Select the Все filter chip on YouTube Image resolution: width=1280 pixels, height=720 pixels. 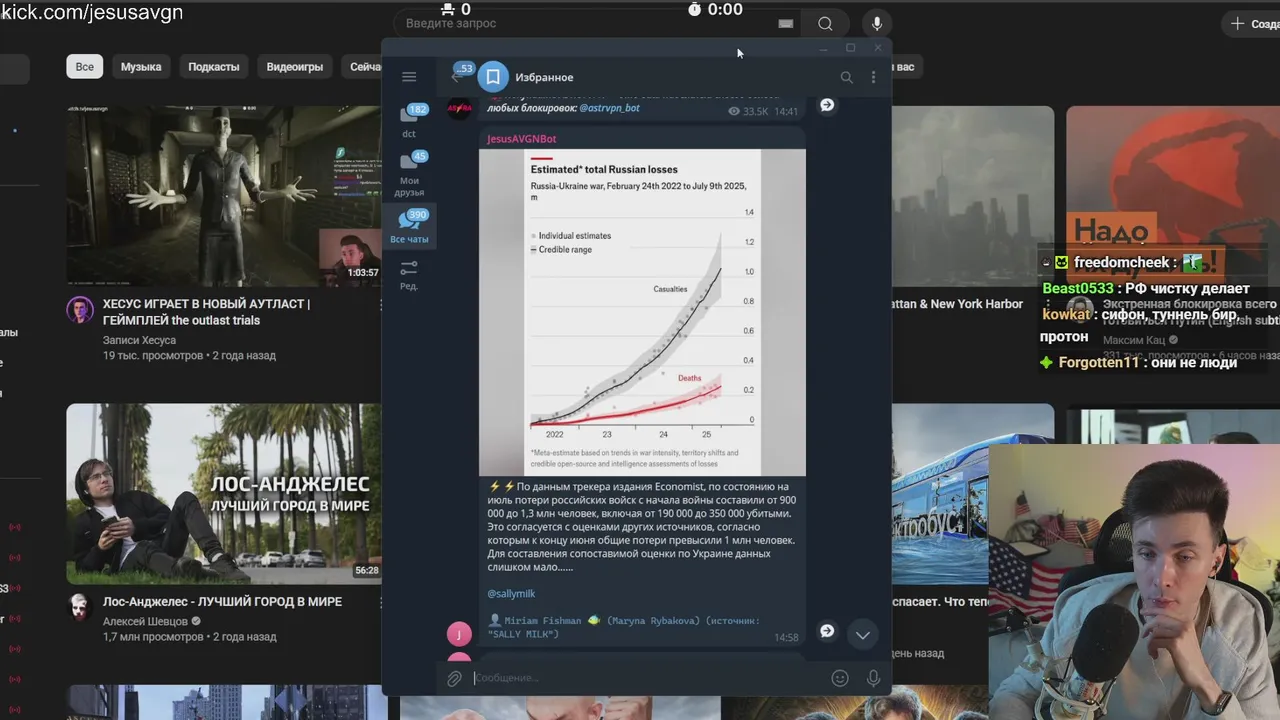coord(85,67)
